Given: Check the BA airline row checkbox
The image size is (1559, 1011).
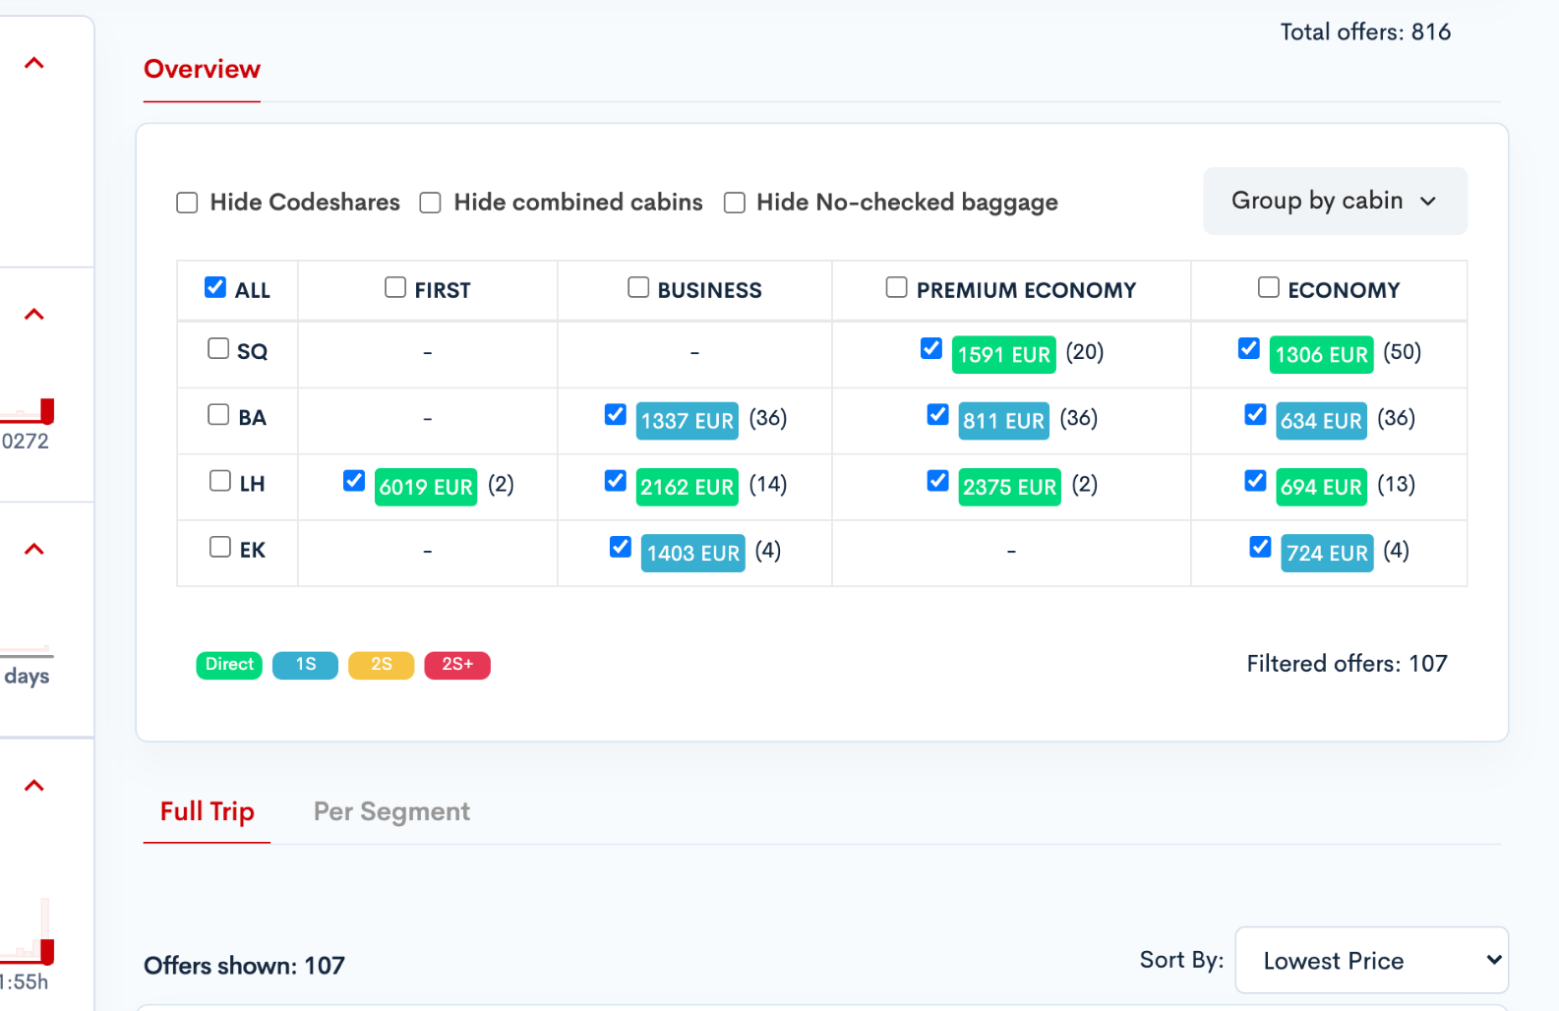Looking at the screenshot, I should 218,414.
